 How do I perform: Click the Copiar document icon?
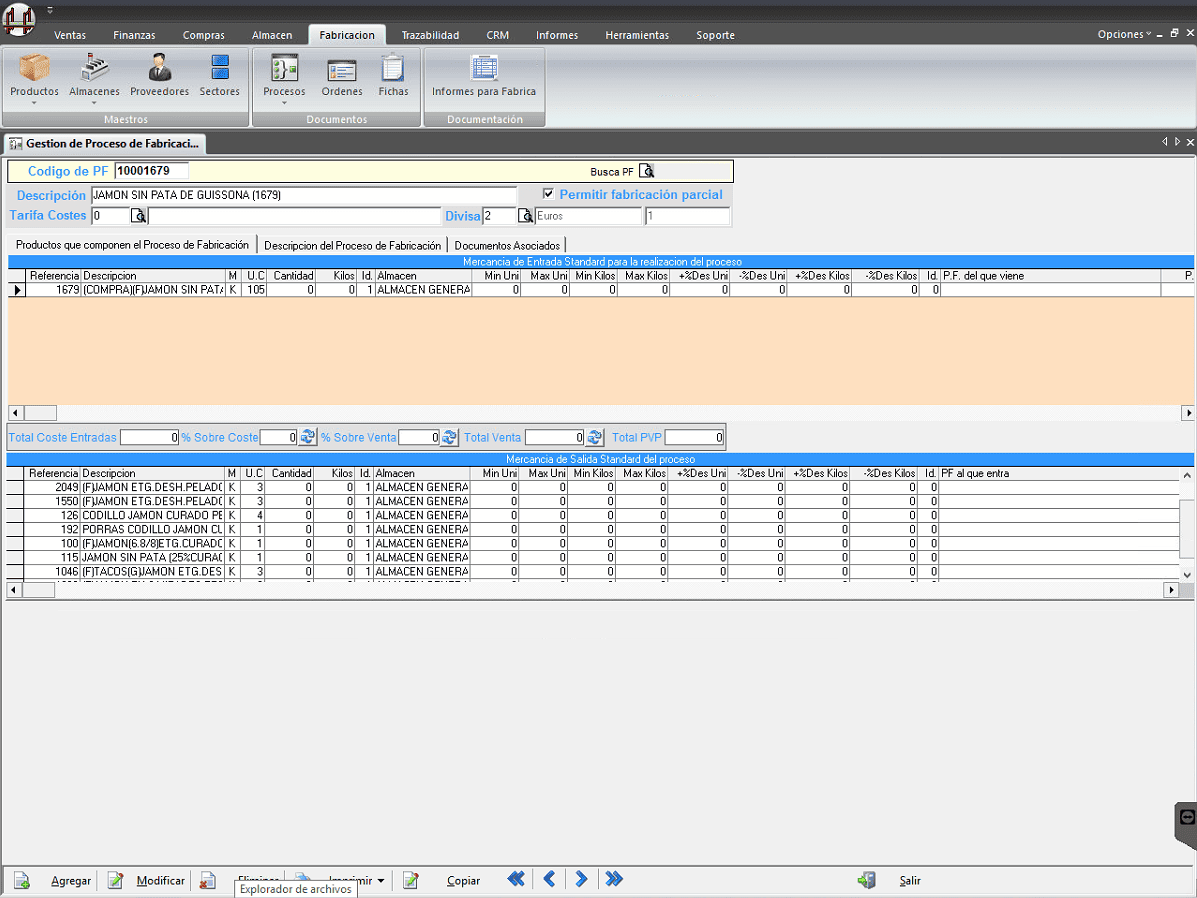[411, 880]
